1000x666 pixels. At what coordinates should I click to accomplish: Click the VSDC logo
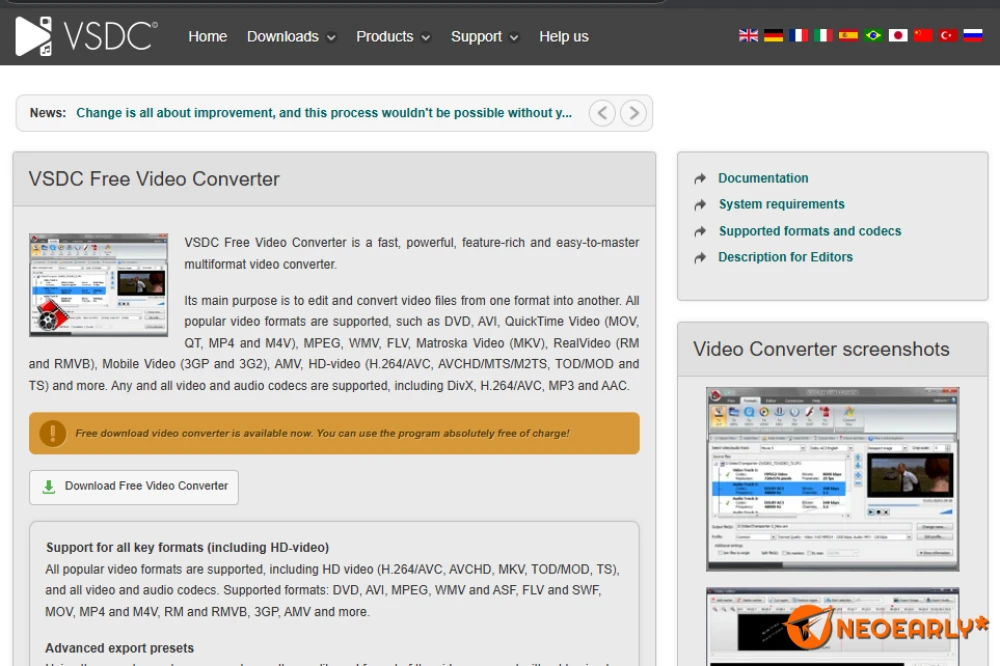click(86, 36)
